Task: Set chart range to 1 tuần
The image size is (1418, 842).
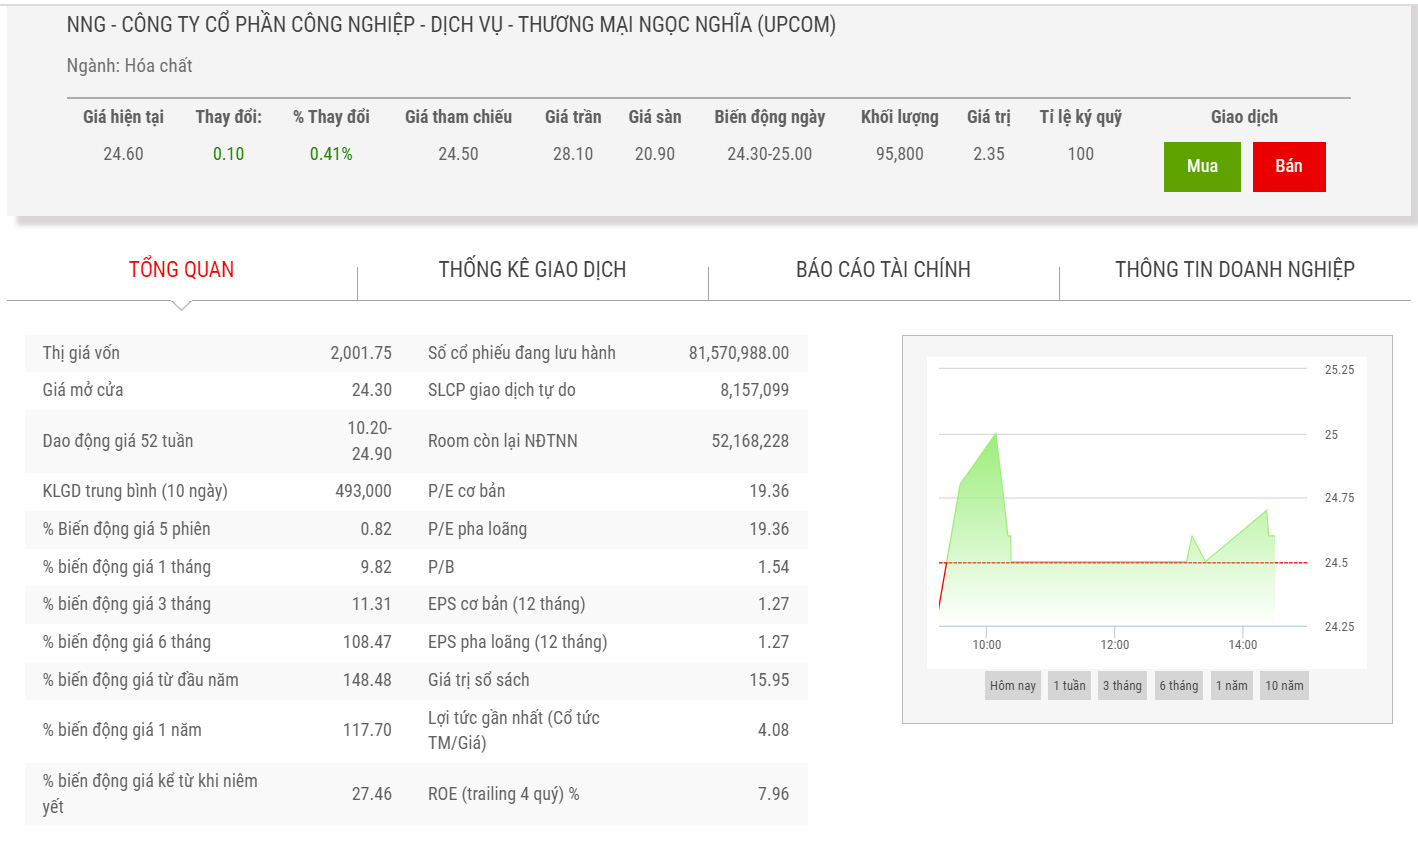Action: tap(1069, 686)
